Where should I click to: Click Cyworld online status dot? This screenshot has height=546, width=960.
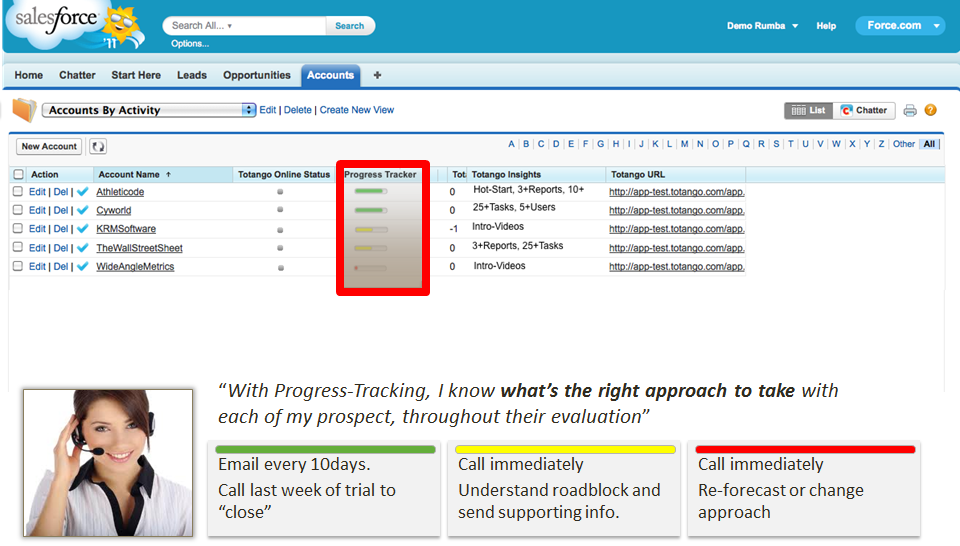[x=280, y=209]
